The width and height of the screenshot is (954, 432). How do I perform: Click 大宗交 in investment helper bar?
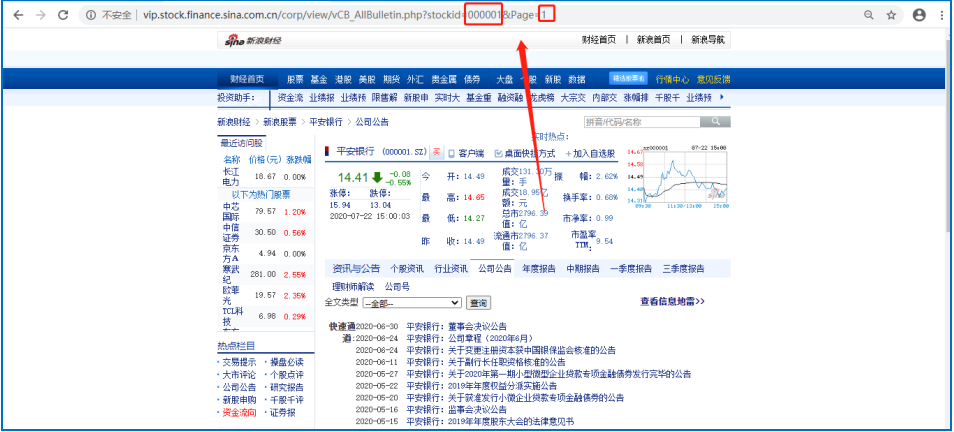[573, 97]
